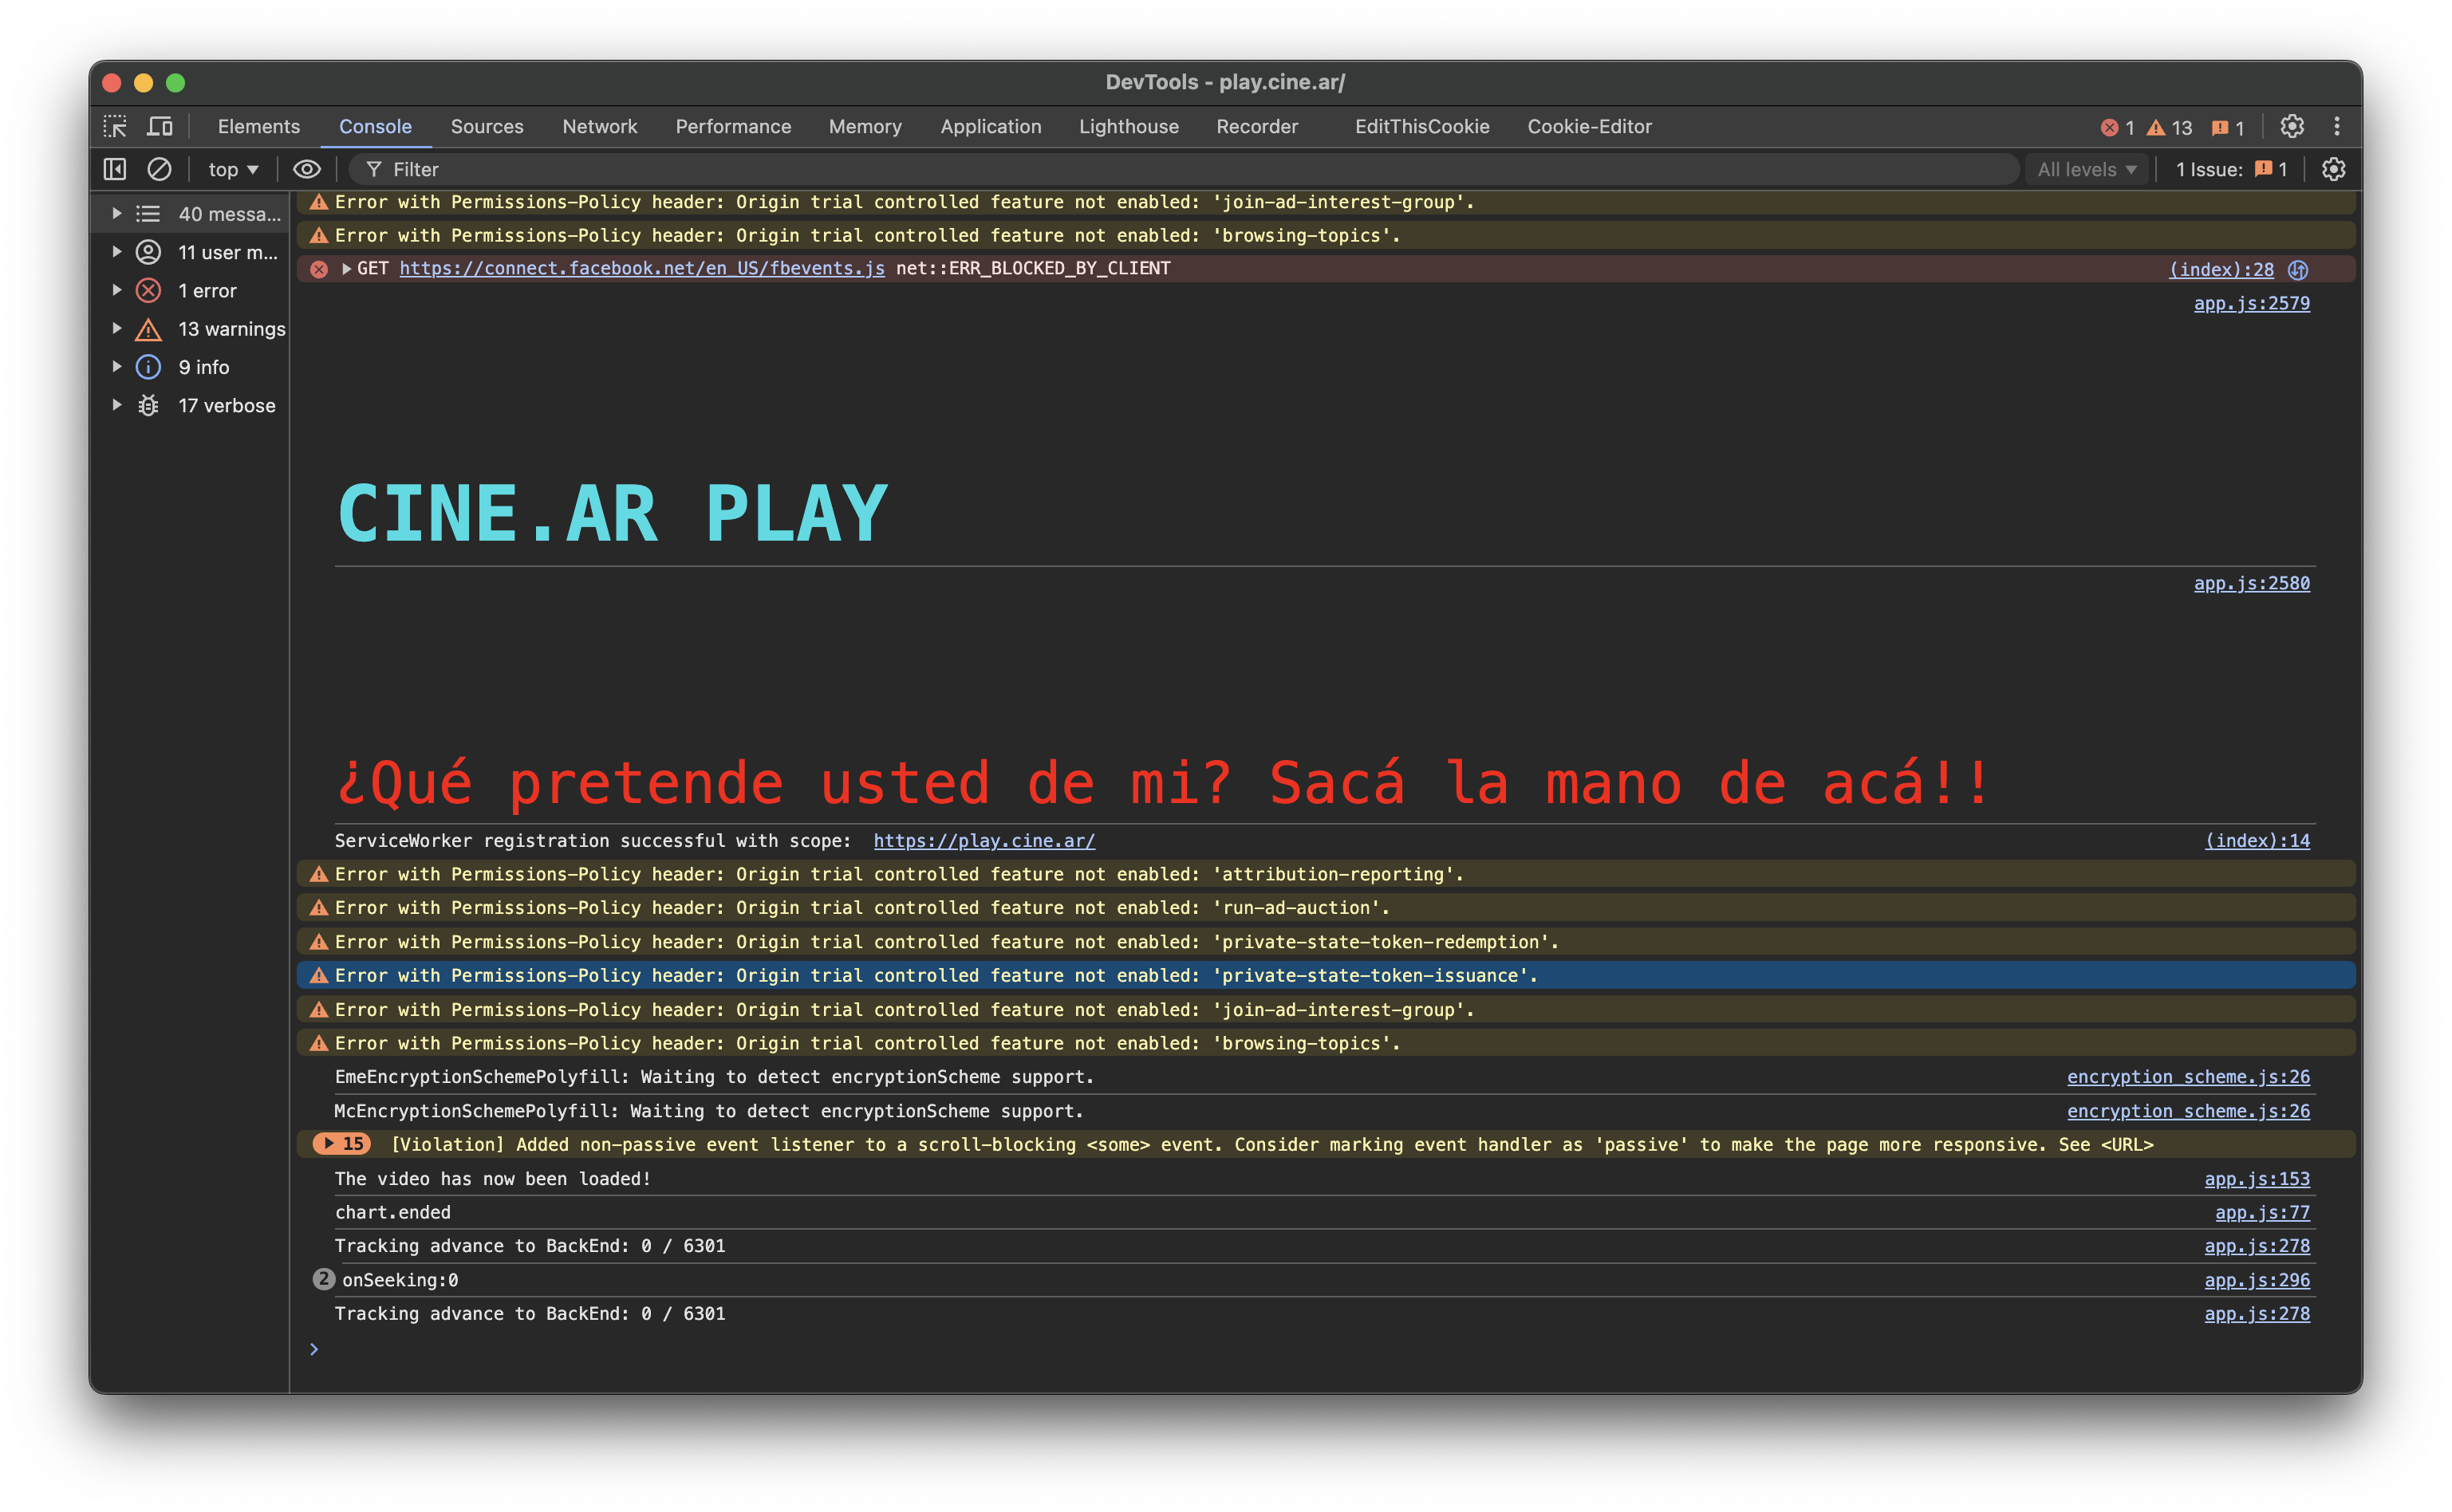Click the repeat count badge on onSeeking:0

pyautogui.click(x=323, y=1279)
